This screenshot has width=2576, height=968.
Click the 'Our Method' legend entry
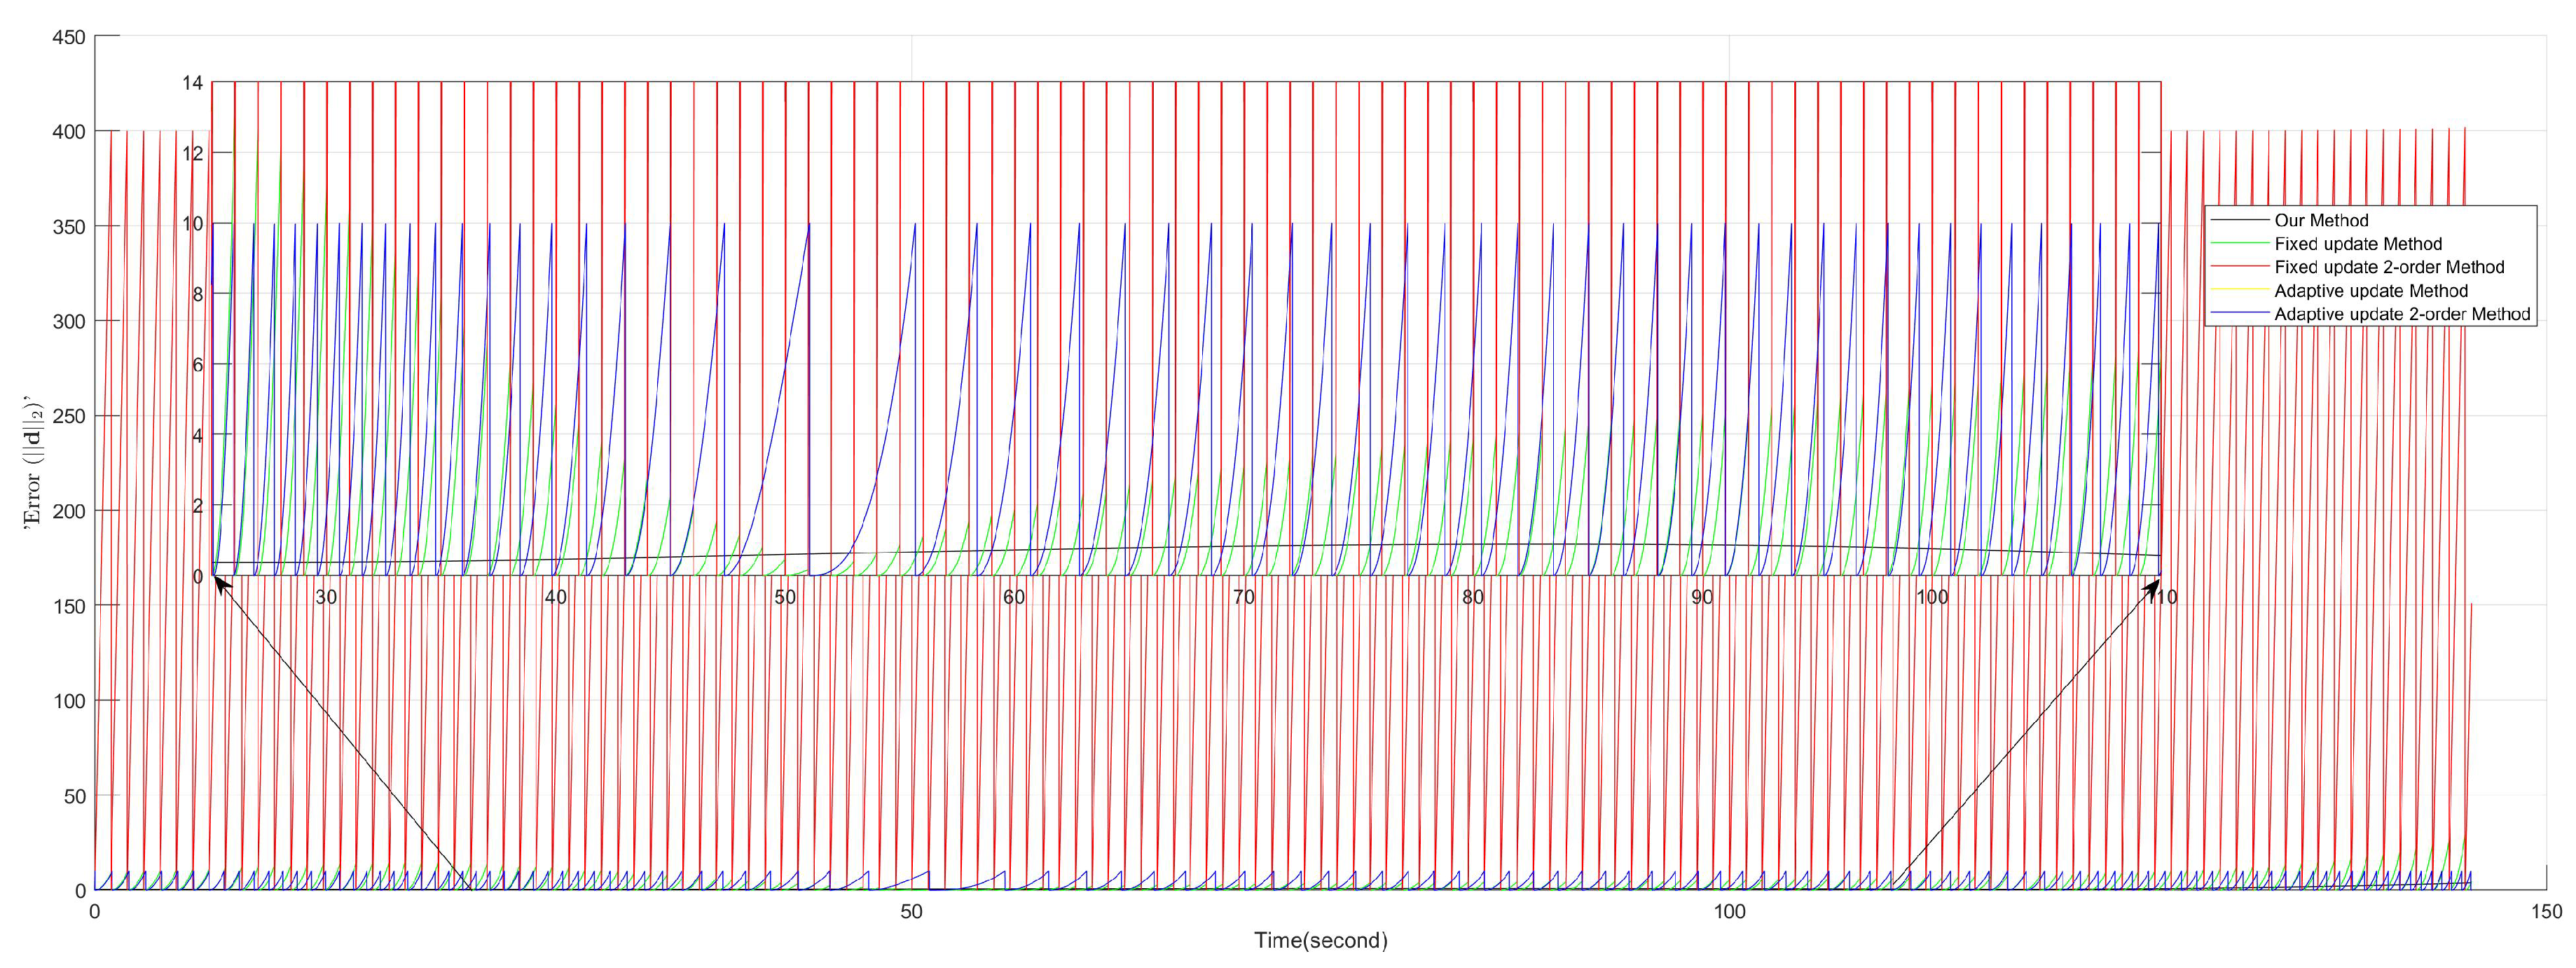2320,220
